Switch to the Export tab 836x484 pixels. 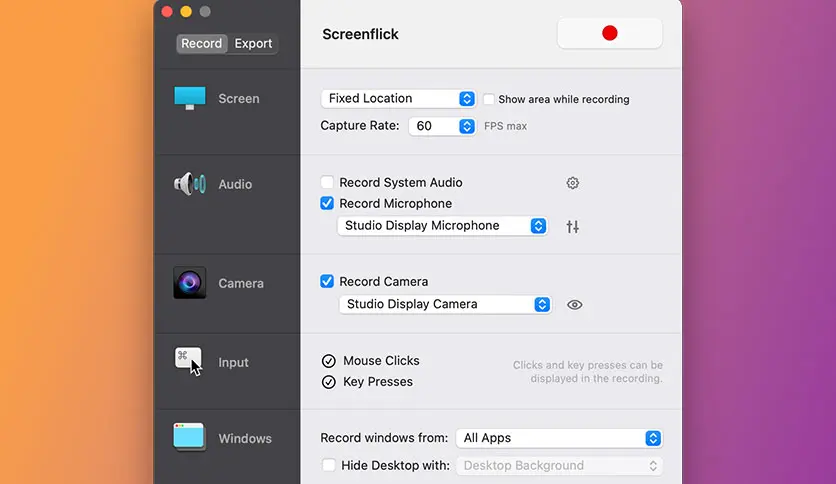click(253, 43)
